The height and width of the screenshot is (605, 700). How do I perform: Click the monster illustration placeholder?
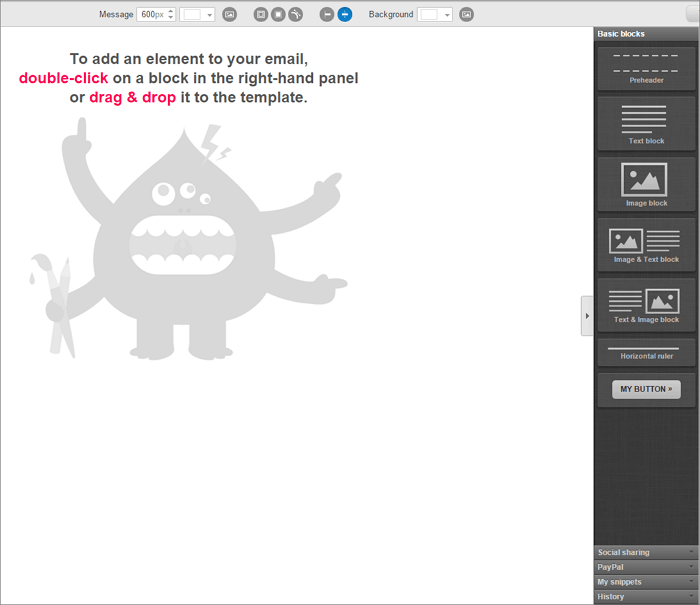tap(188, 239)
